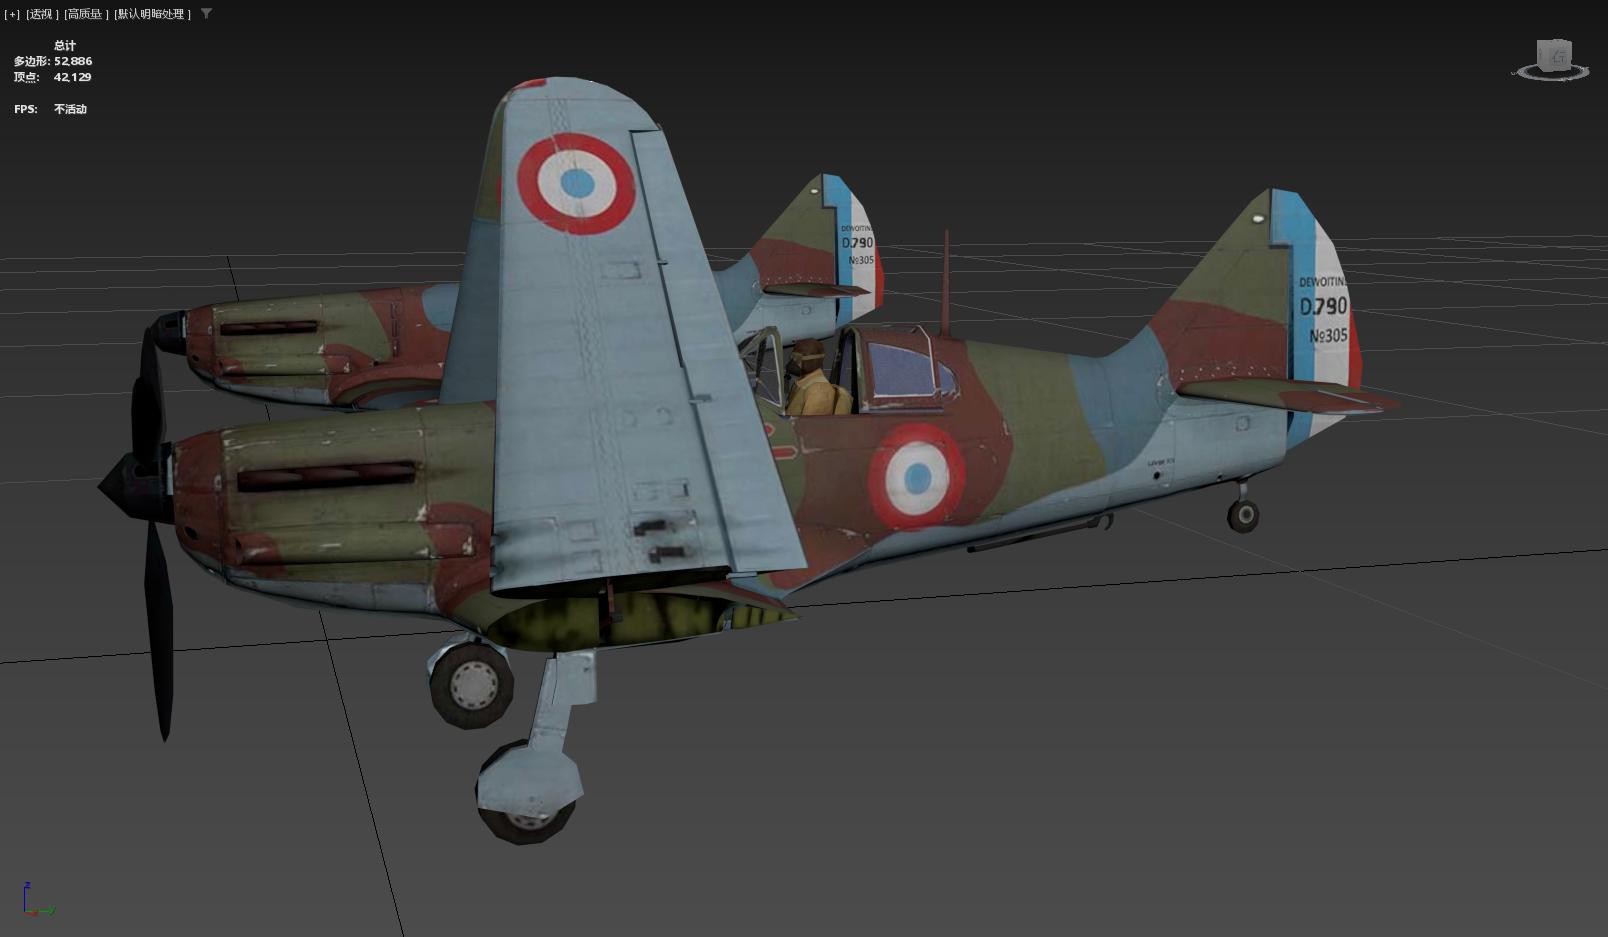Click the [+] viewport label menu item
Image resolution: width=1608 pixels, height=937 pixels.
coord(12,14)
